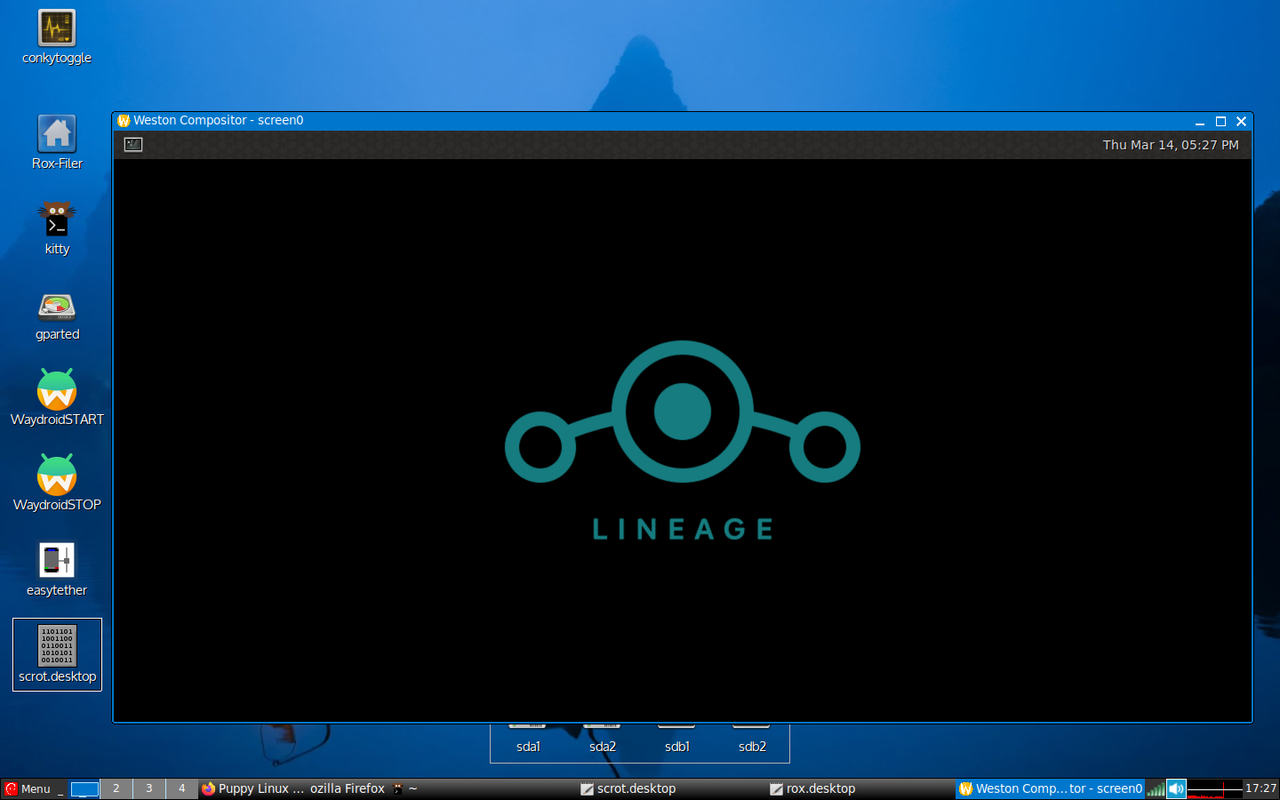Viewport: 1280px width, 800px height.
Task: Open the Menu button on the taskbar
Action: [27, 789]
